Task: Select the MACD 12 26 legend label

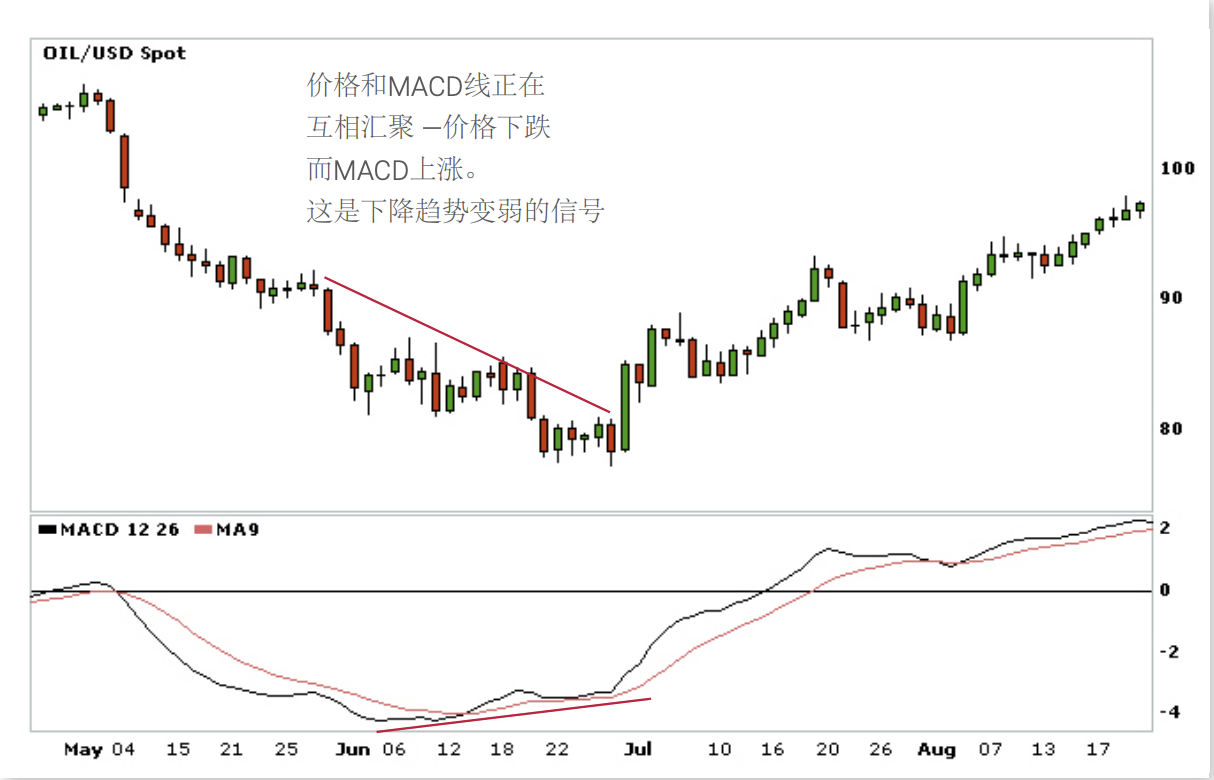Action: [119, 530]
